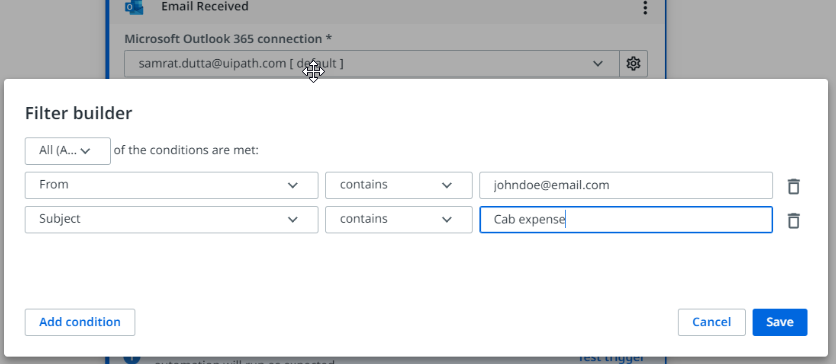The width and height of the screenshot is (836, 364).
Task: Open the From field dropdown
Action: pos(172,185)
